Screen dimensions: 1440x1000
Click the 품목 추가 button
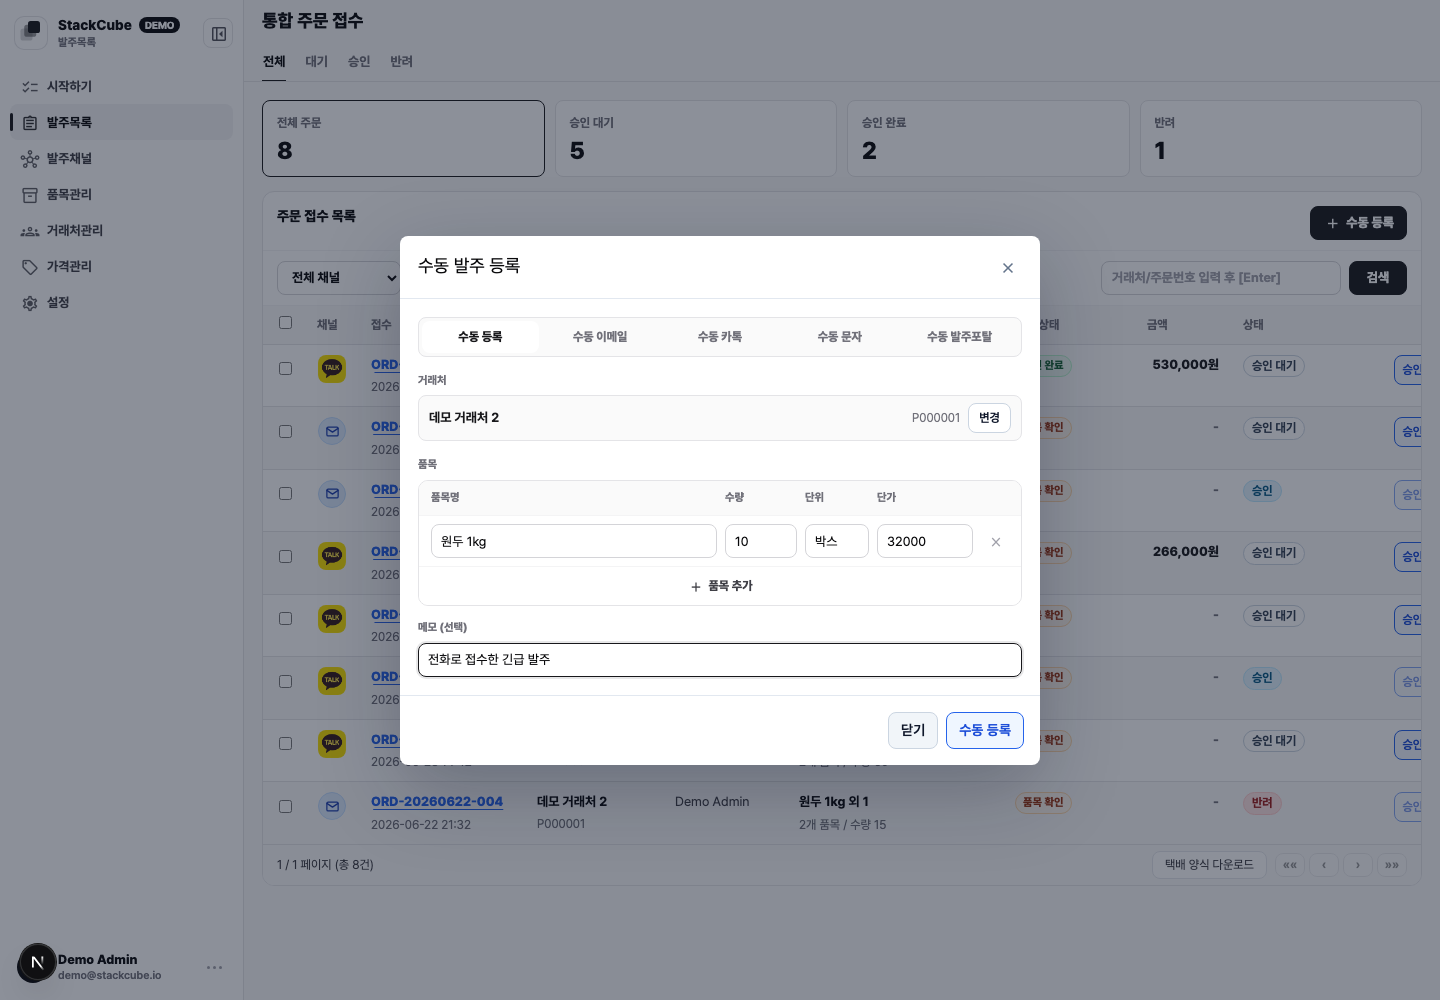[x=720, y=586]
